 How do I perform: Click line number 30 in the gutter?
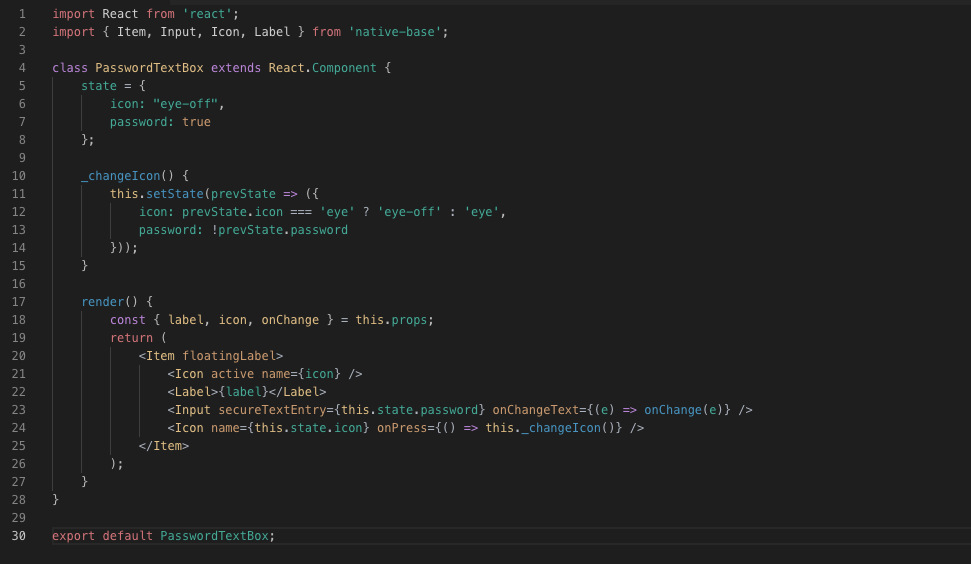19,536
